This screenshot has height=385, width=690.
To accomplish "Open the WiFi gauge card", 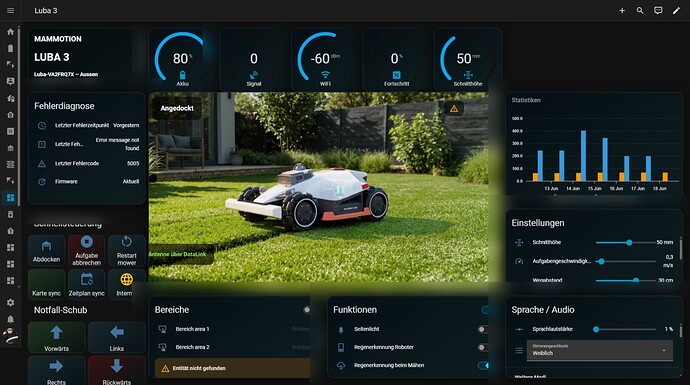I will point(325,59).
